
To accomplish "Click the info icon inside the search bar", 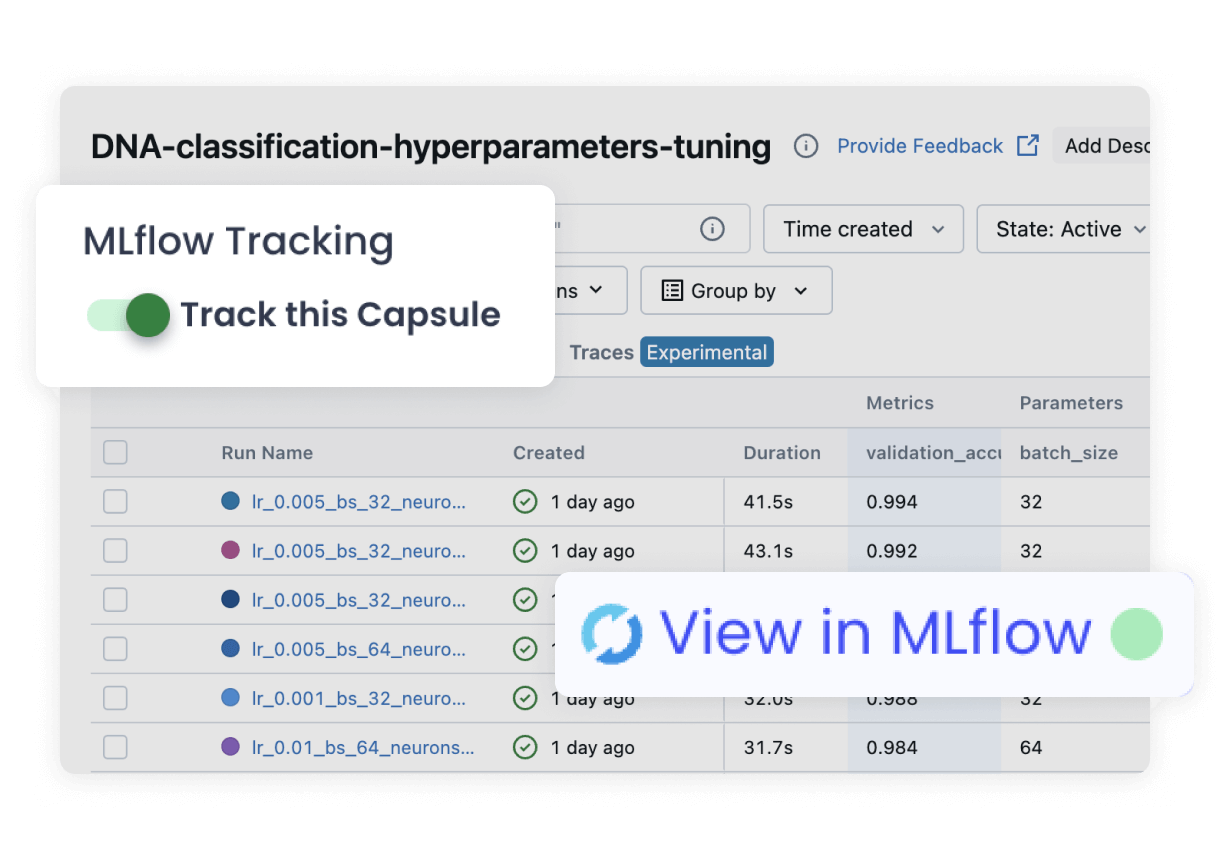I will [712, 229].
